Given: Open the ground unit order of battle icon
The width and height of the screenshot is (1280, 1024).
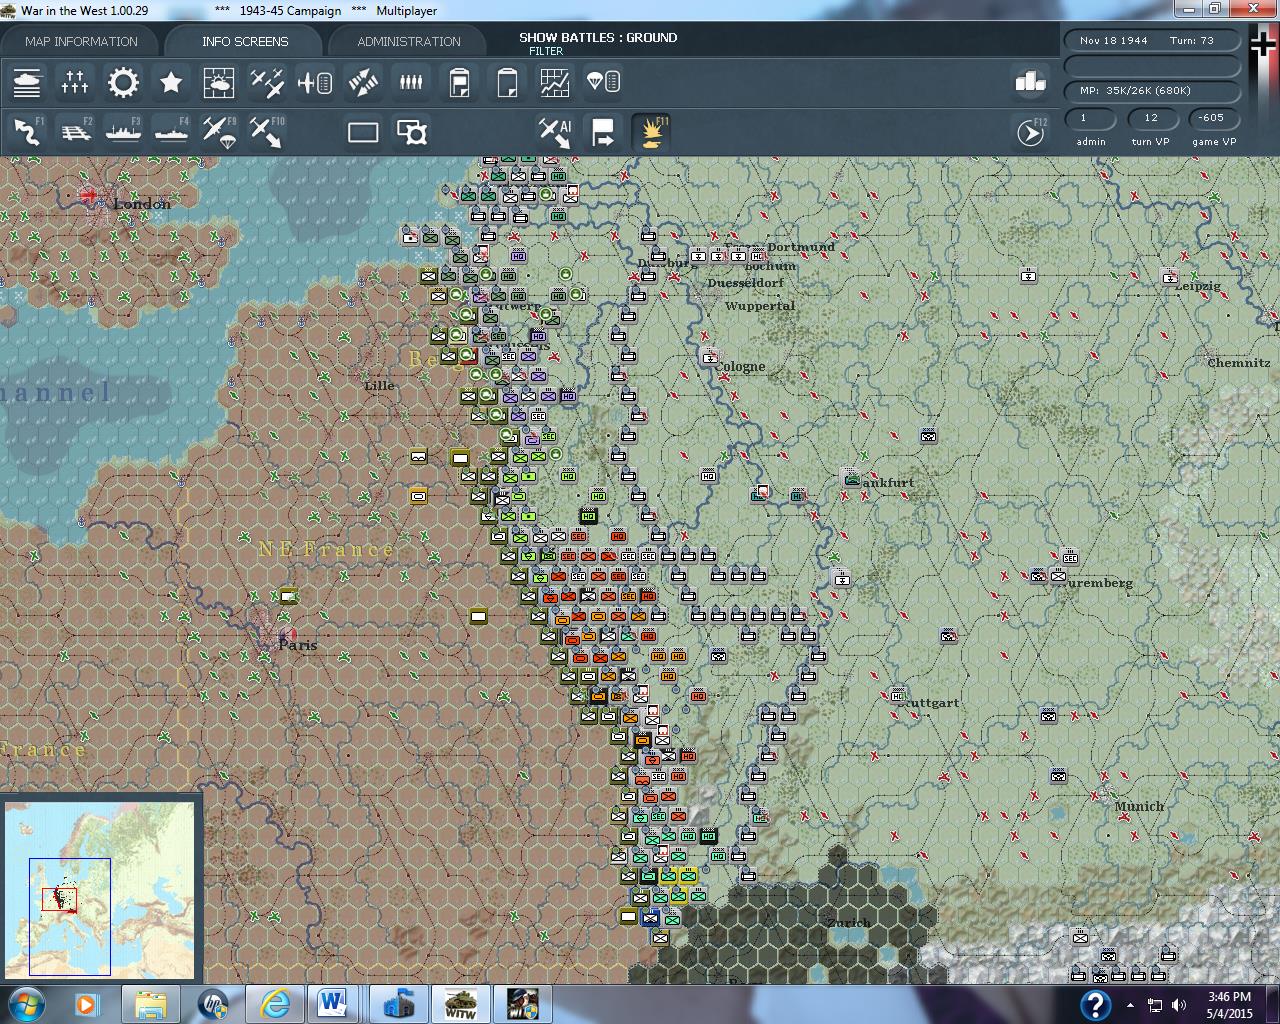Looking at the screenshot, I should click(27, 83).
